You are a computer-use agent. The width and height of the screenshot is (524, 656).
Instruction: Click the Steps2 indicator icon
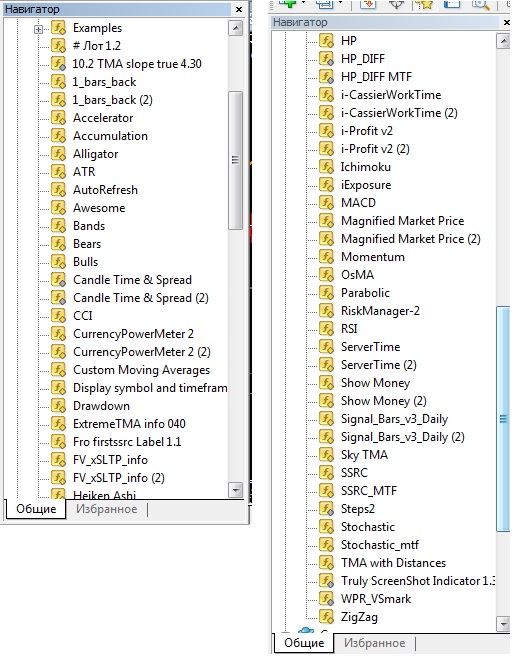(326, 508)
